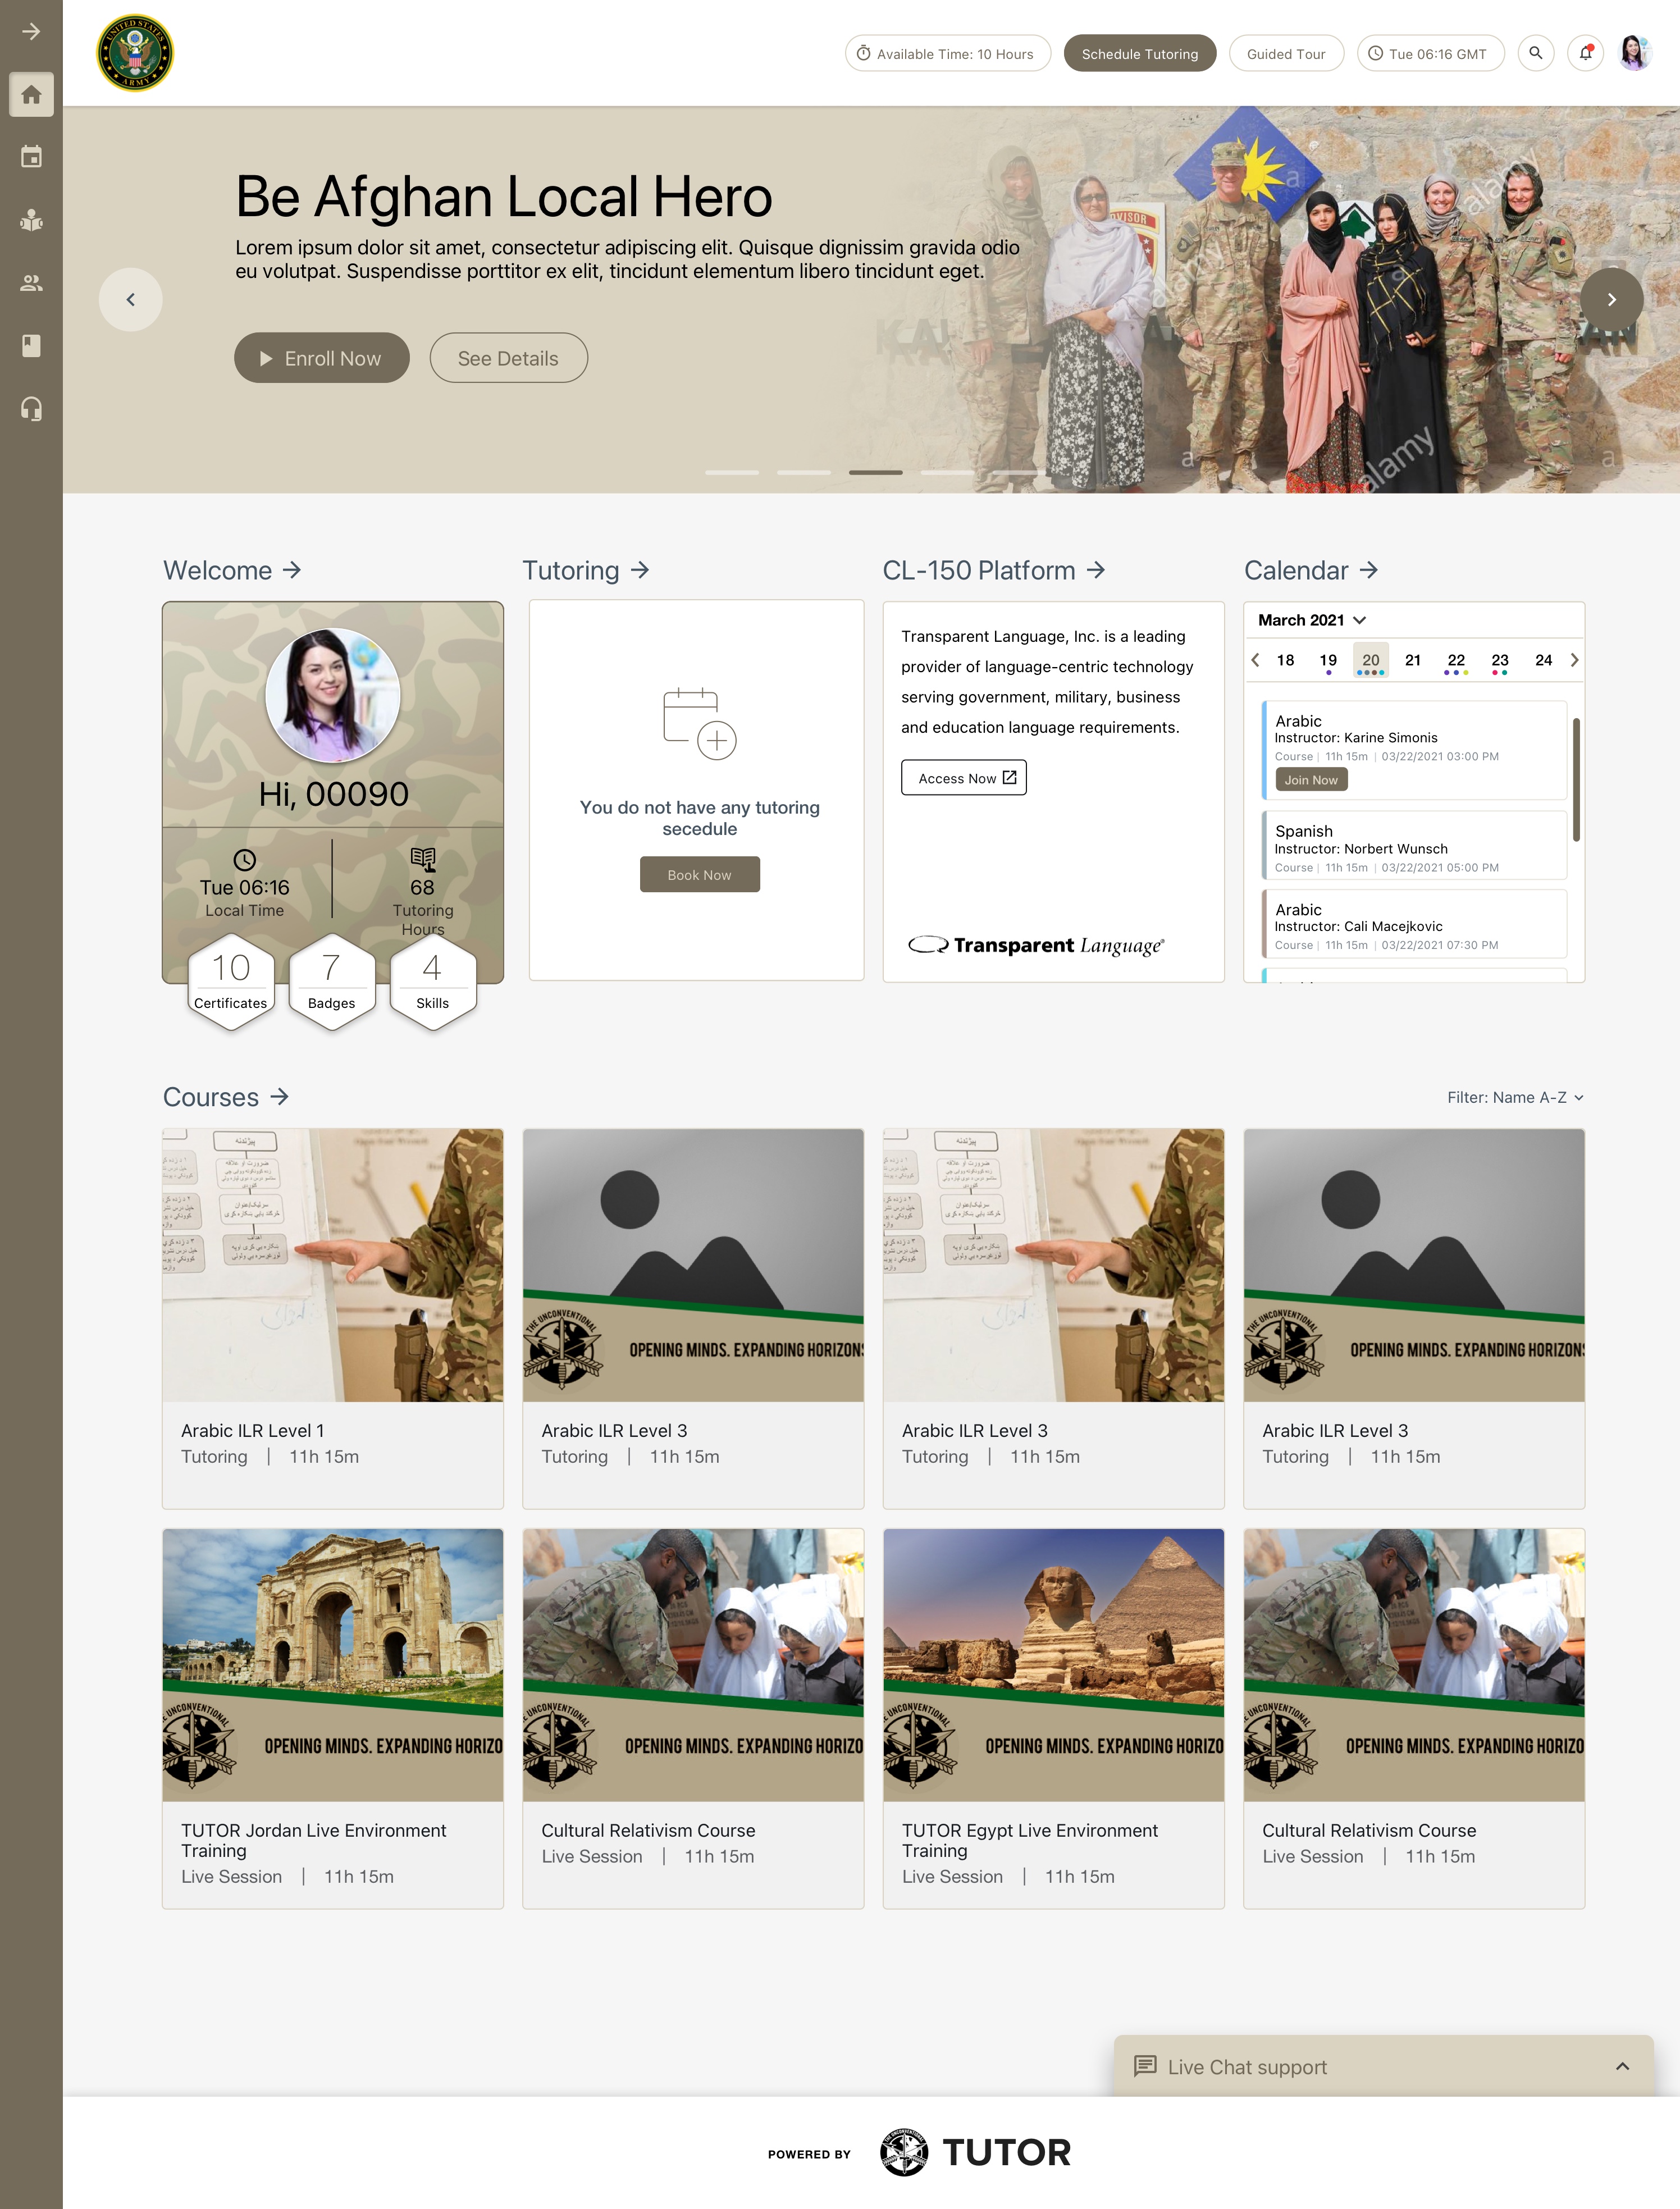Click Enroll Now button
1680x2209 pixels.
[x=321, y=358]
